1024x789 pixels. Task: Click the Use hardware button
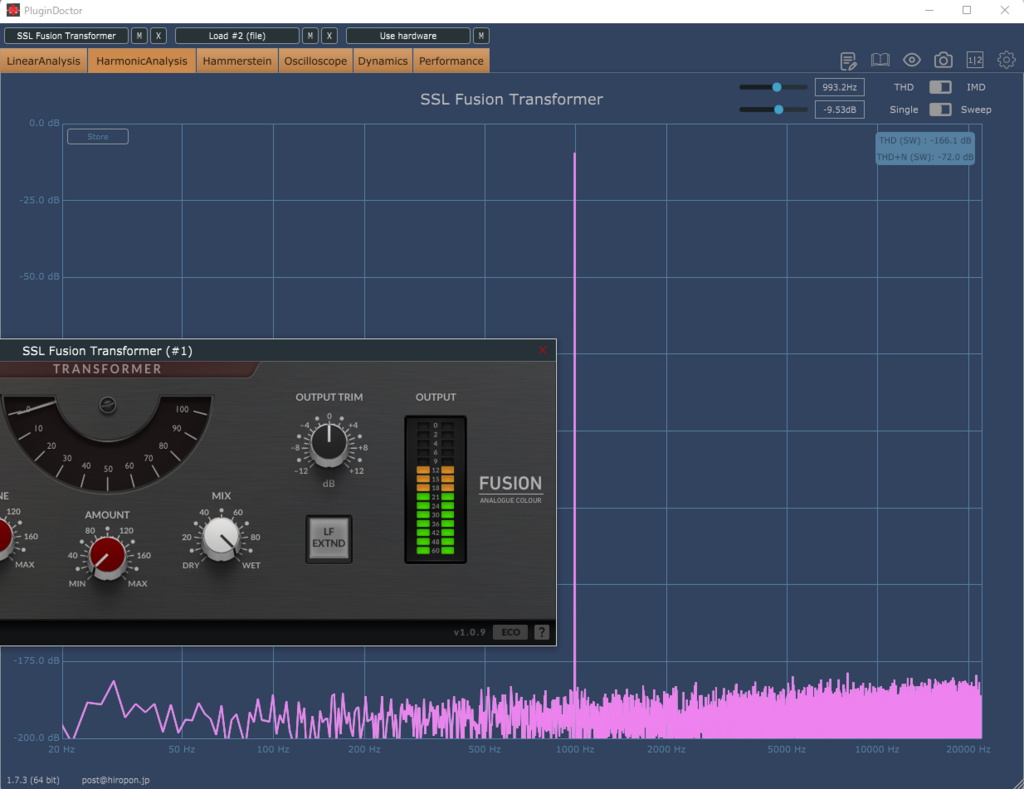click(x=408, y=36)
